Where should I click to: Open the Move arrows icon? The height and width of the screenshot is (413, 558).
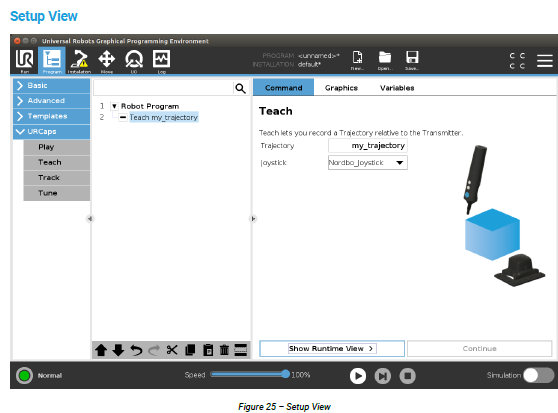pyautogui.click(x=106, y=60)
